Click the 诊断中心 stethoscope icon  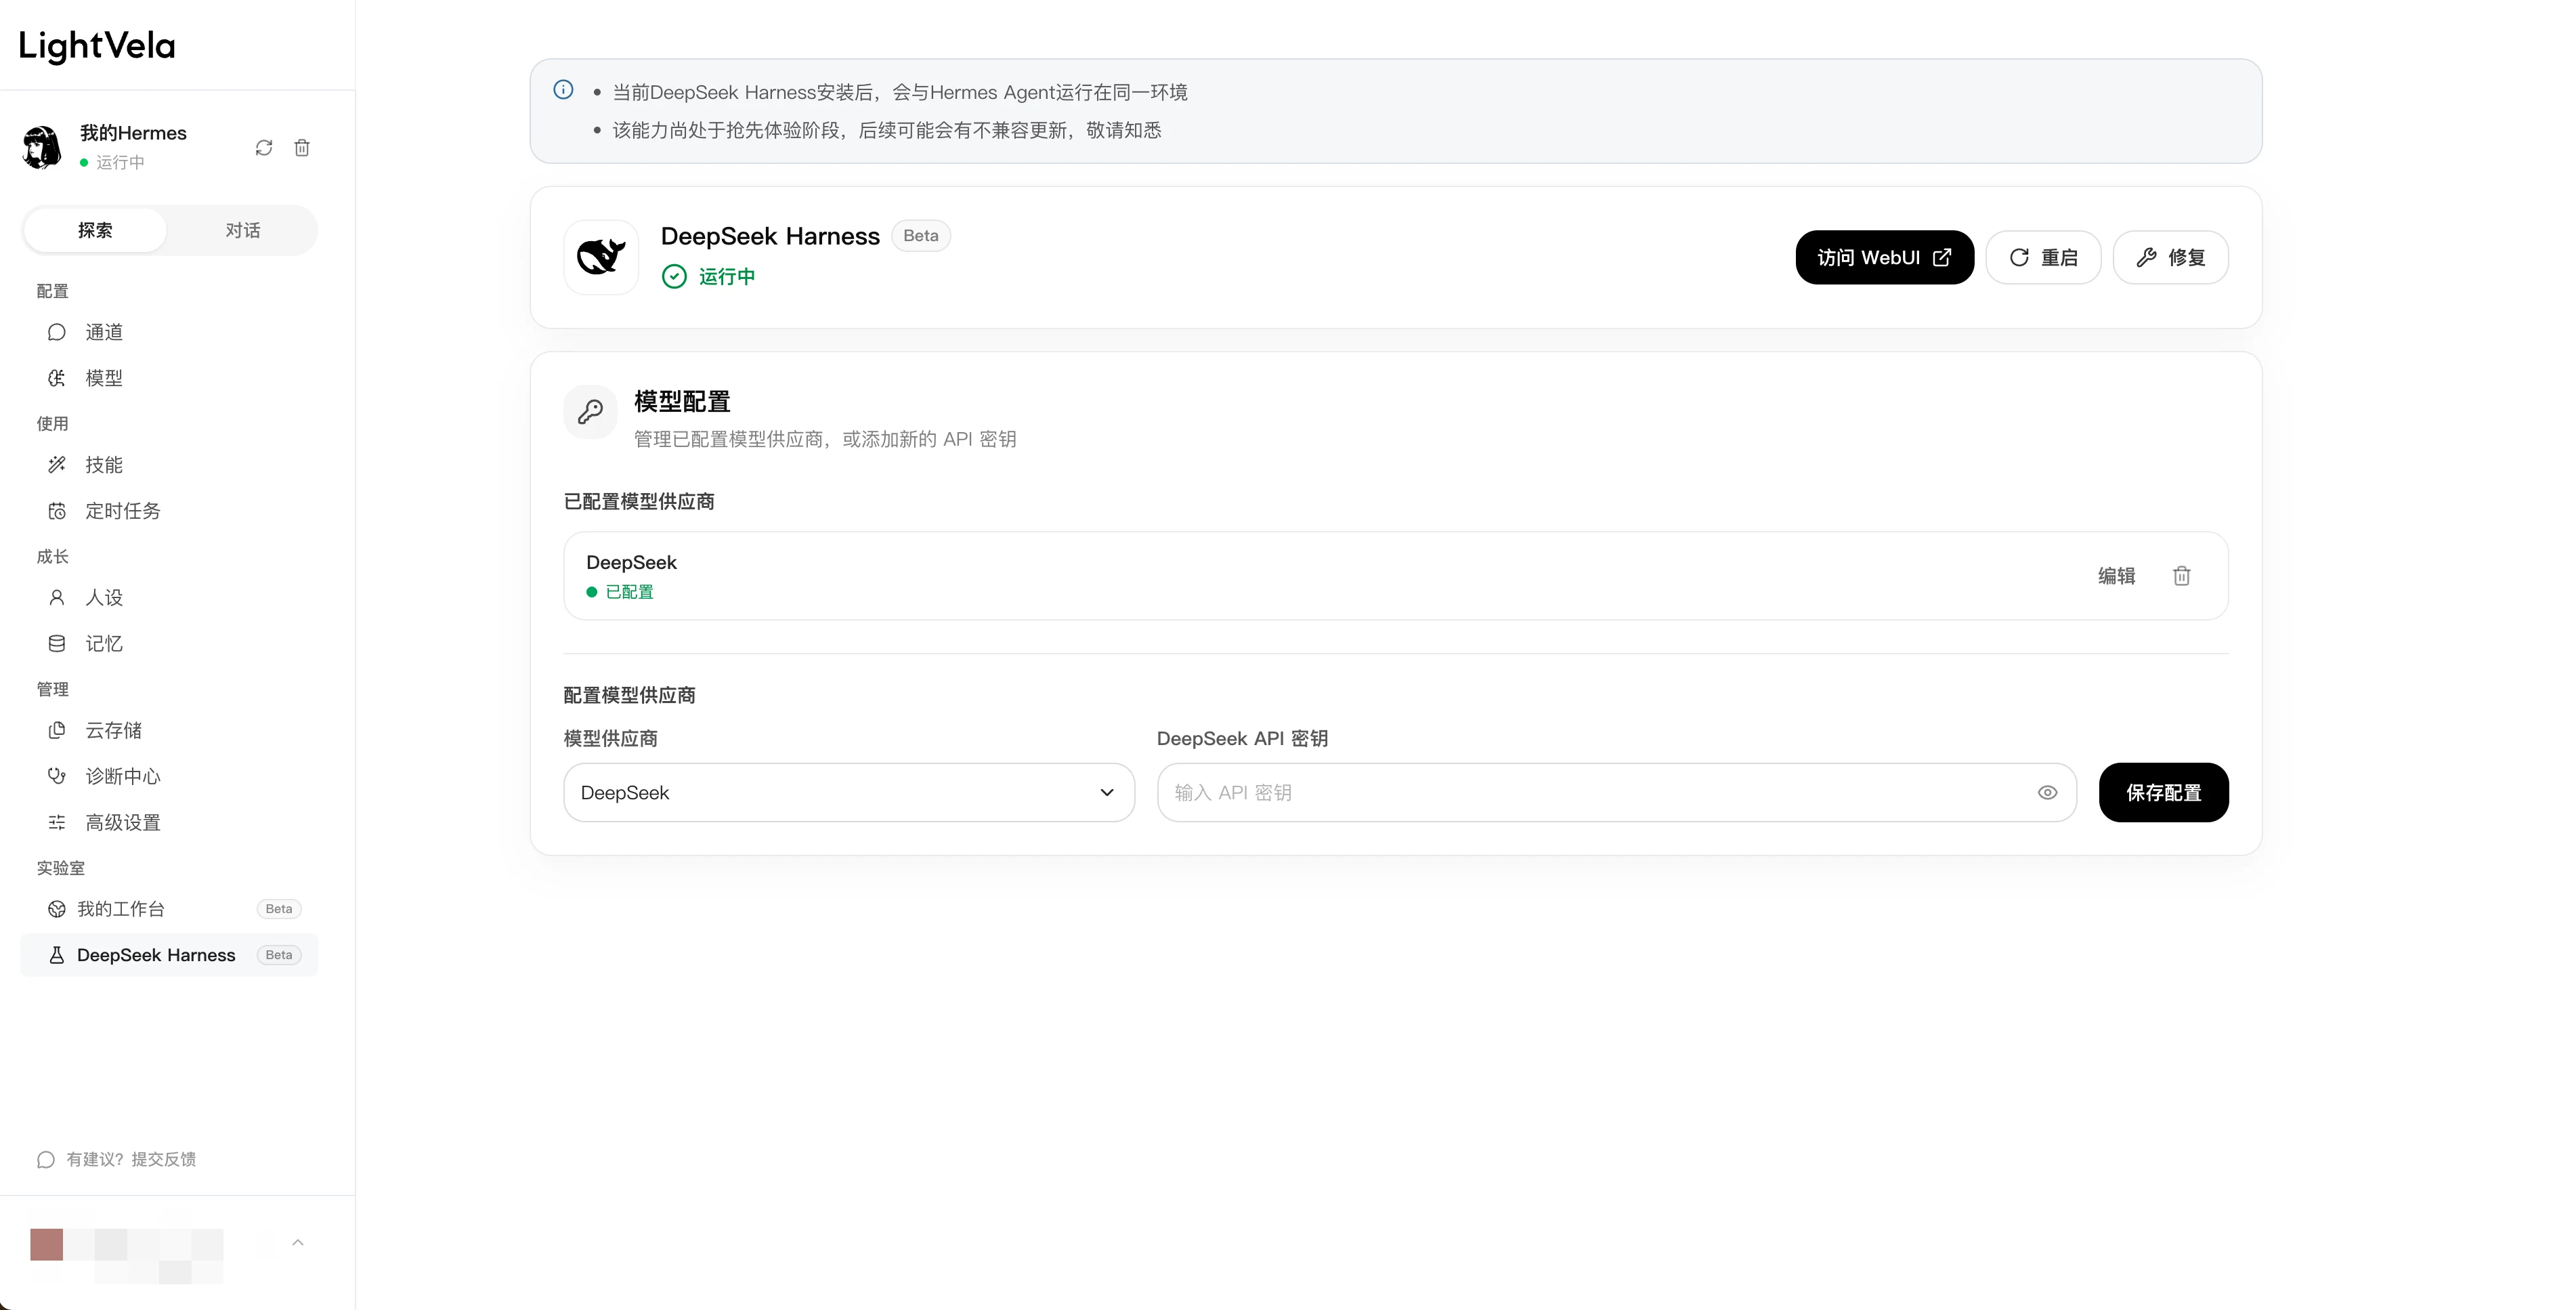tap(57, 777)
